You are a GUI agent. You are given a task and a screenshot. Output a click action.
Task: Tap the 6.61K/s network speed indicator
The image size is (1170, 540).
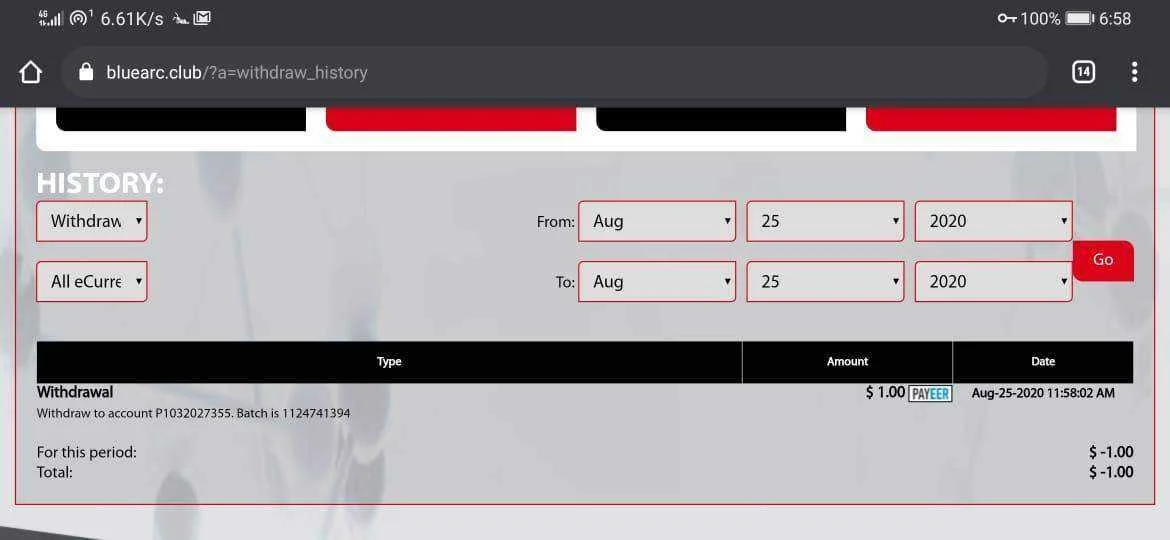(132, 19)
